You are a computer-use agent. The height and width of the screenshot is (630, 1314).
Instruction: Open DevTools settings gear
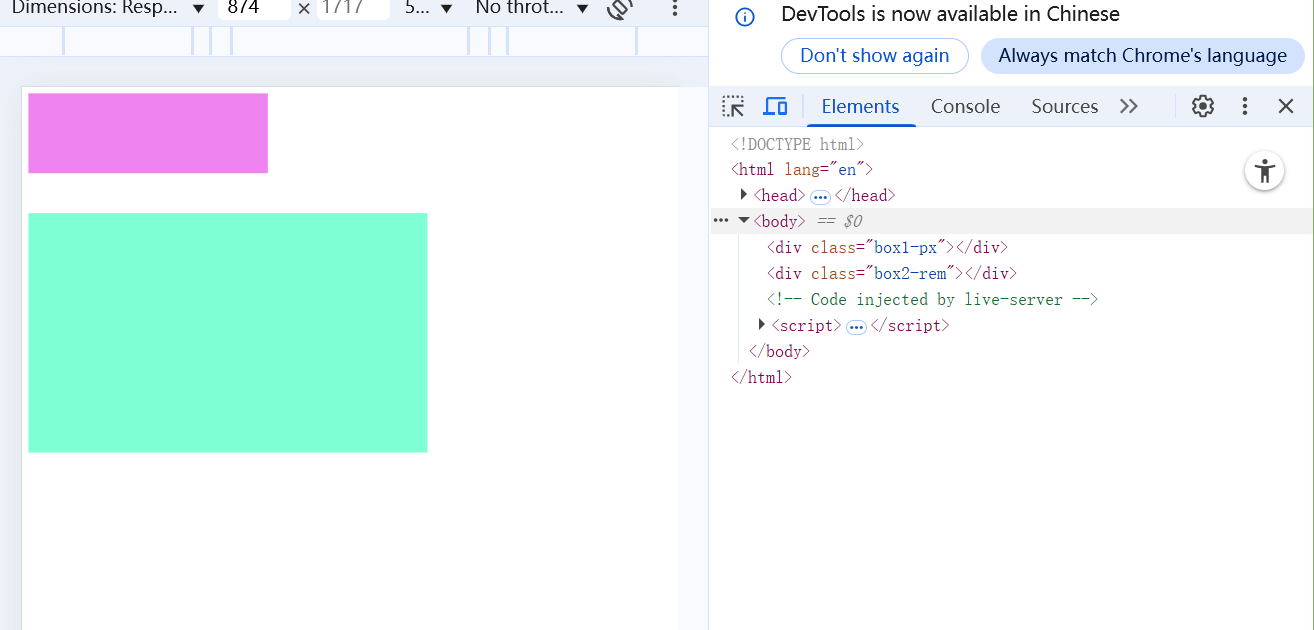tap(1203, 106)
